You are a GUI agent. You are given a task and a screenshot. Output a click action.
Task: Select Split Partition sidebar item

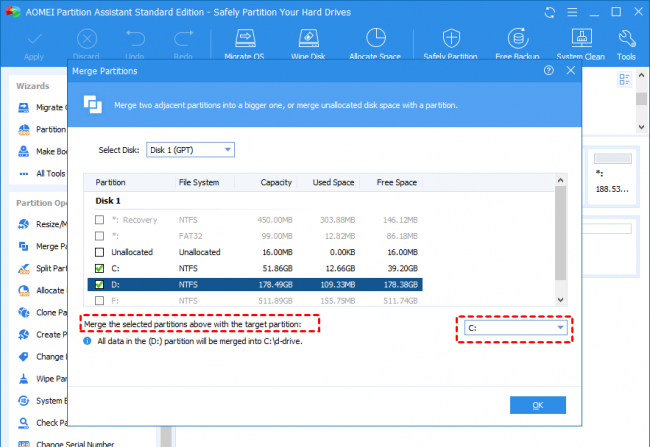click(43, 268)
